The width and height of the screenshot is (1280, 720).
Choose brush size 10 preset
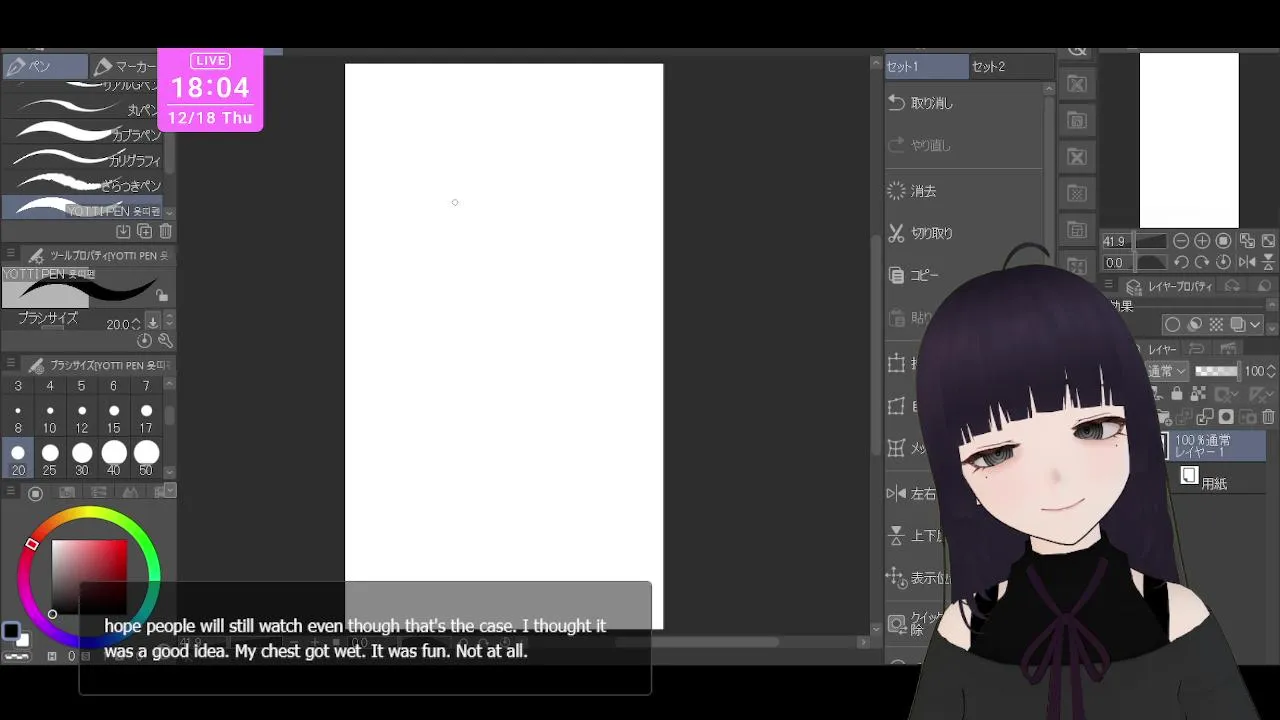pyautogui.click(x=50, y=418)
